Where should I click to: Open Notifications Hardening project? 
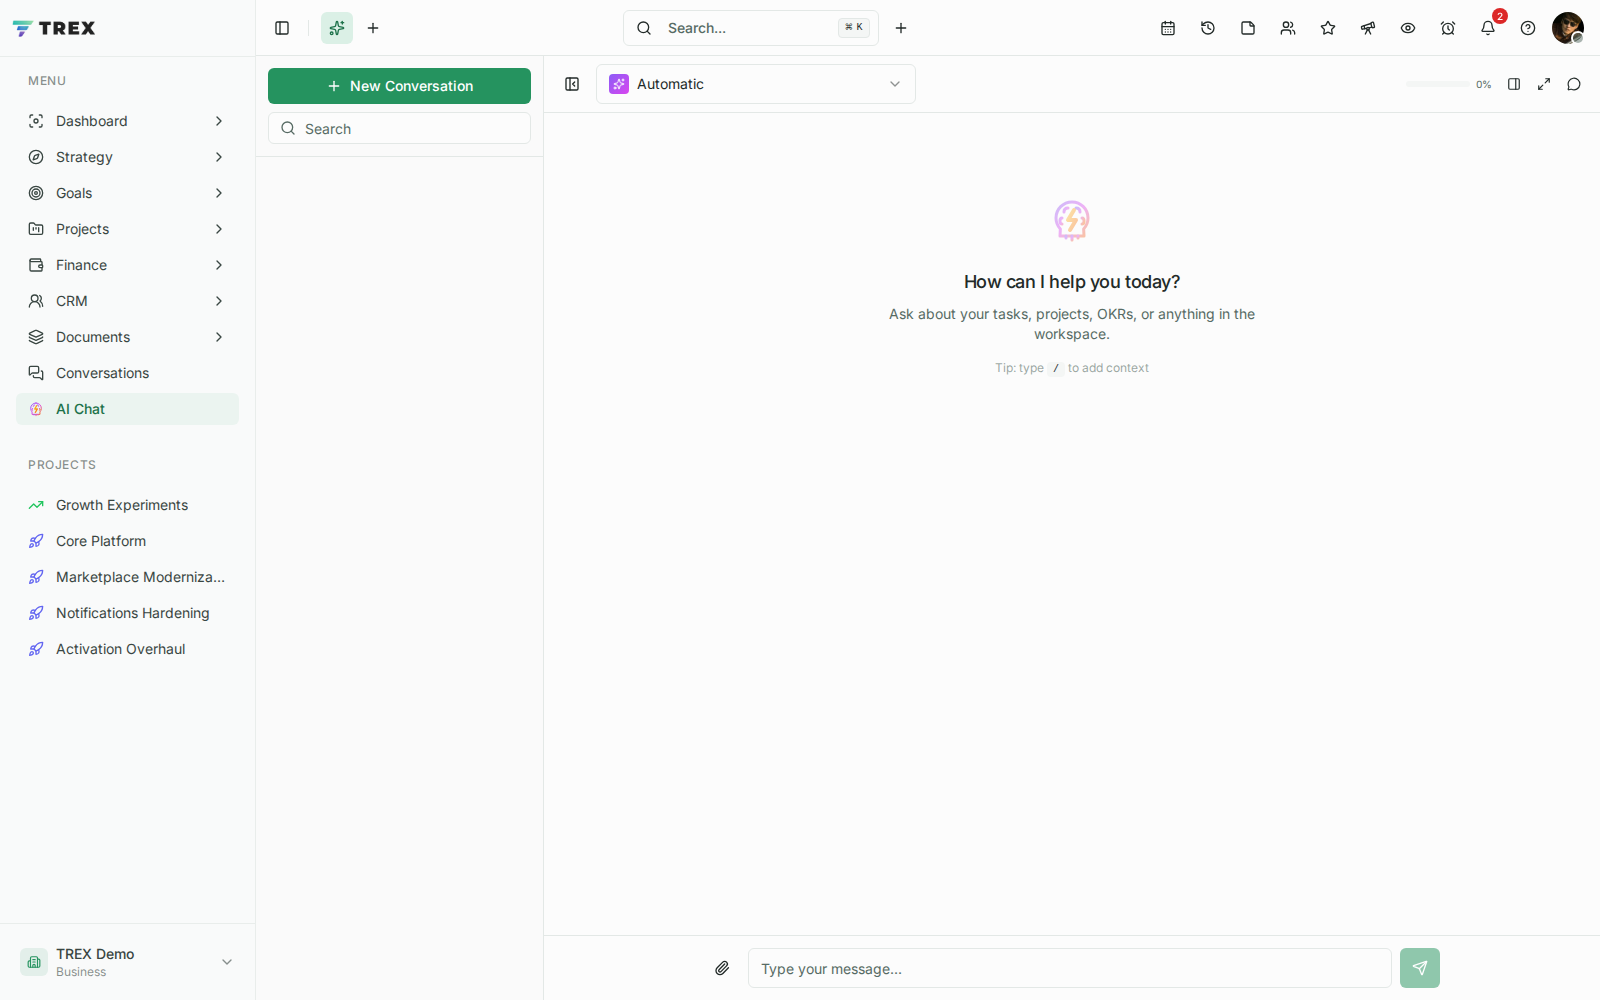[x=127, y=613]
